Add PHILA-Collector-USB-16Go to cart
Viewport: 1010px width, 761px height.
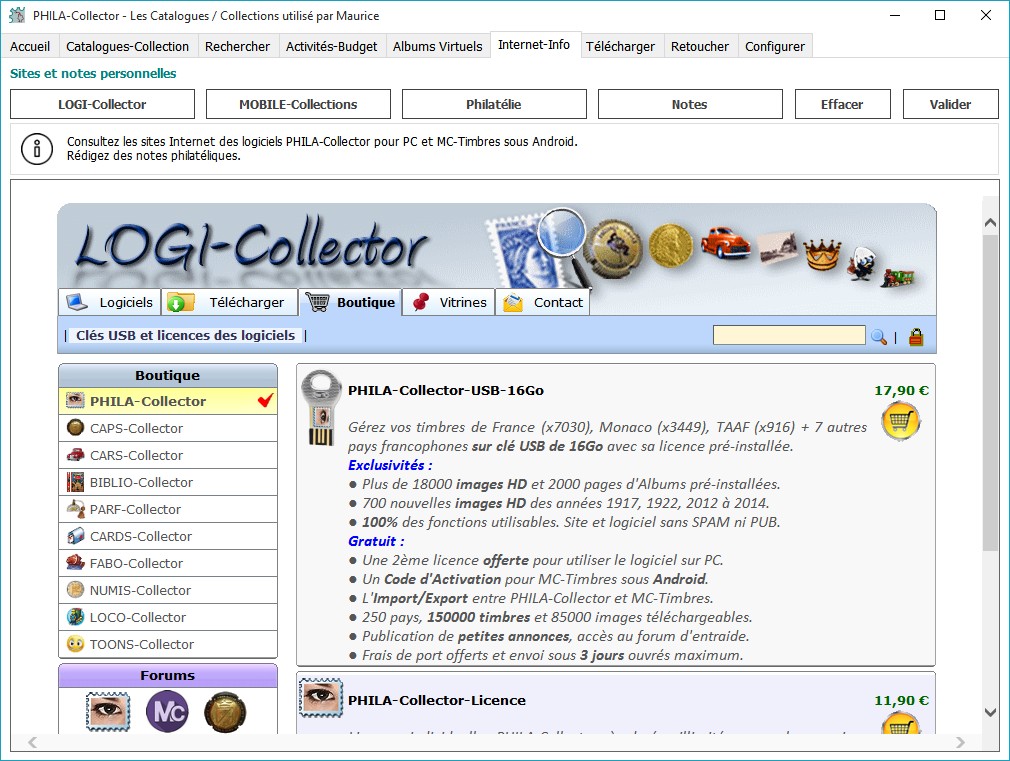click(900, 421)
